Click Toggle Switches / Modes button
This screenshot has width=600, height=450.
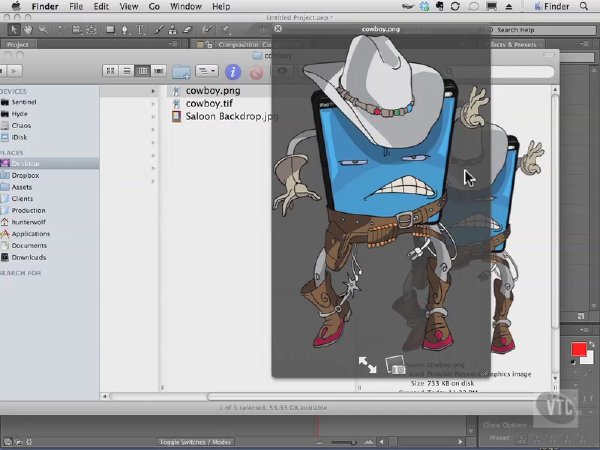pyautogui.click(x=195, y=442)
